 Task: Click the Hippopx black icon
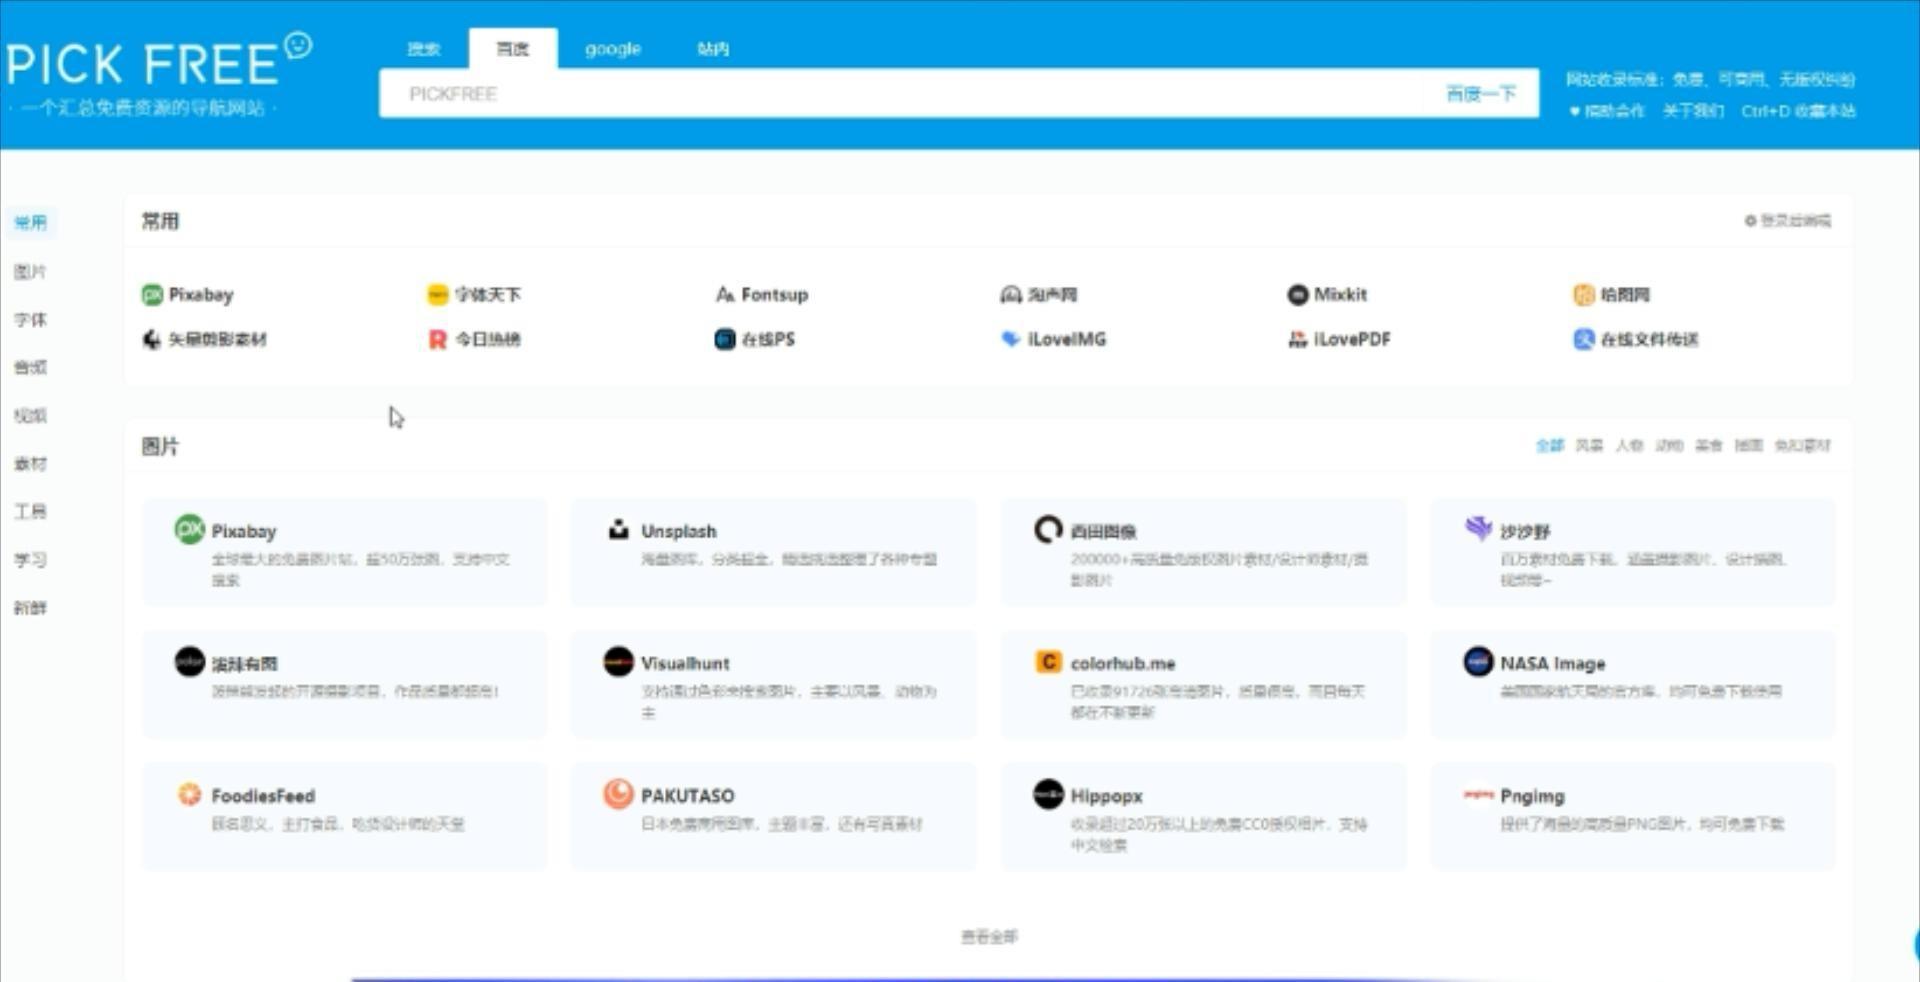[1048, 794]
